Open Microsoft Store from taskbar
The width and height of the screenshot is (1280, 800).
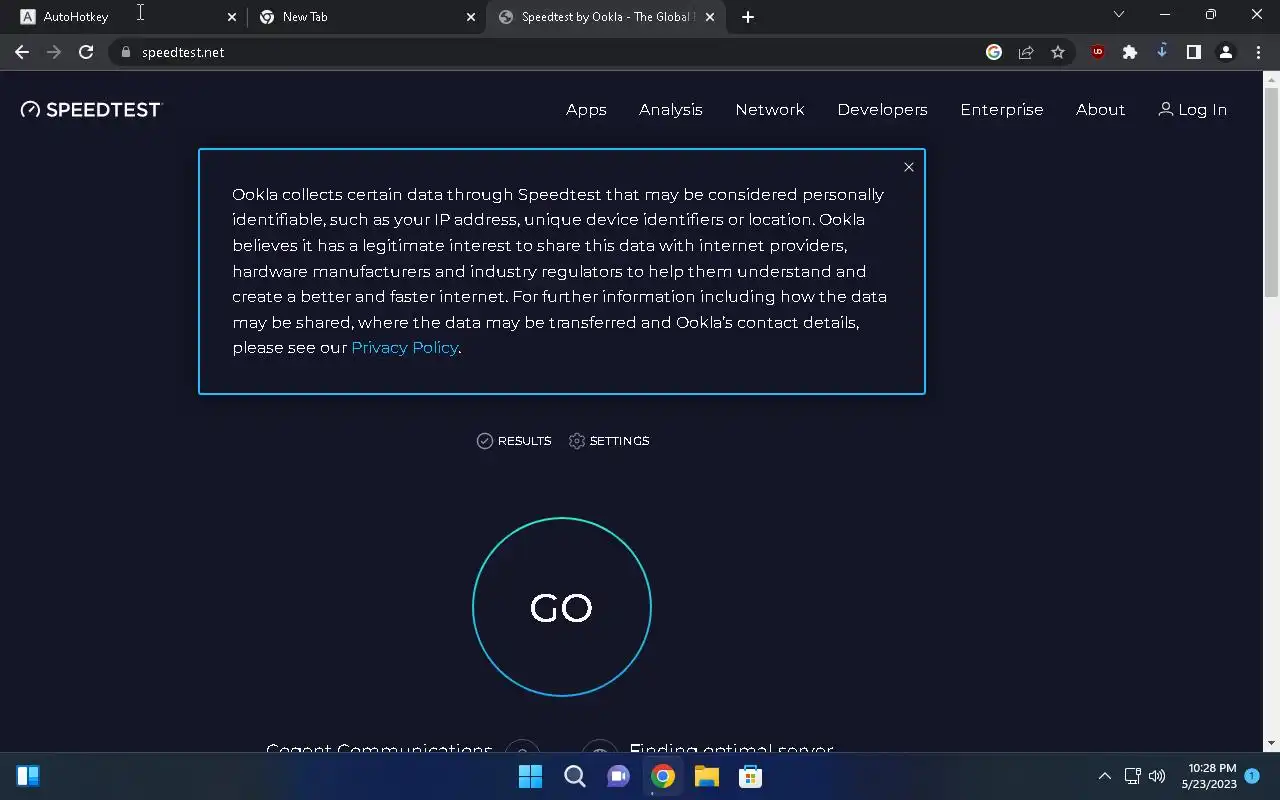pos(750,776)
